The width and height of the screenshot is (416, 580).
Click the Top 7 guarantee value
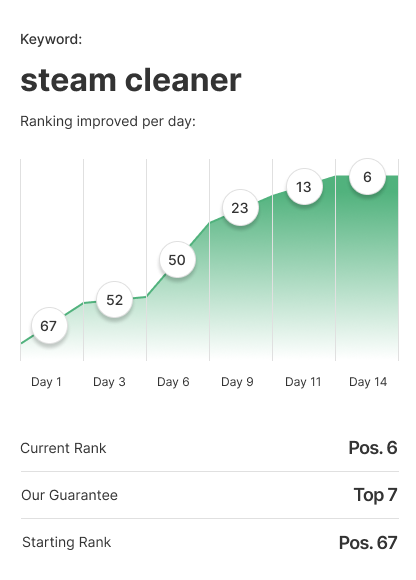(x=375, y=495)
